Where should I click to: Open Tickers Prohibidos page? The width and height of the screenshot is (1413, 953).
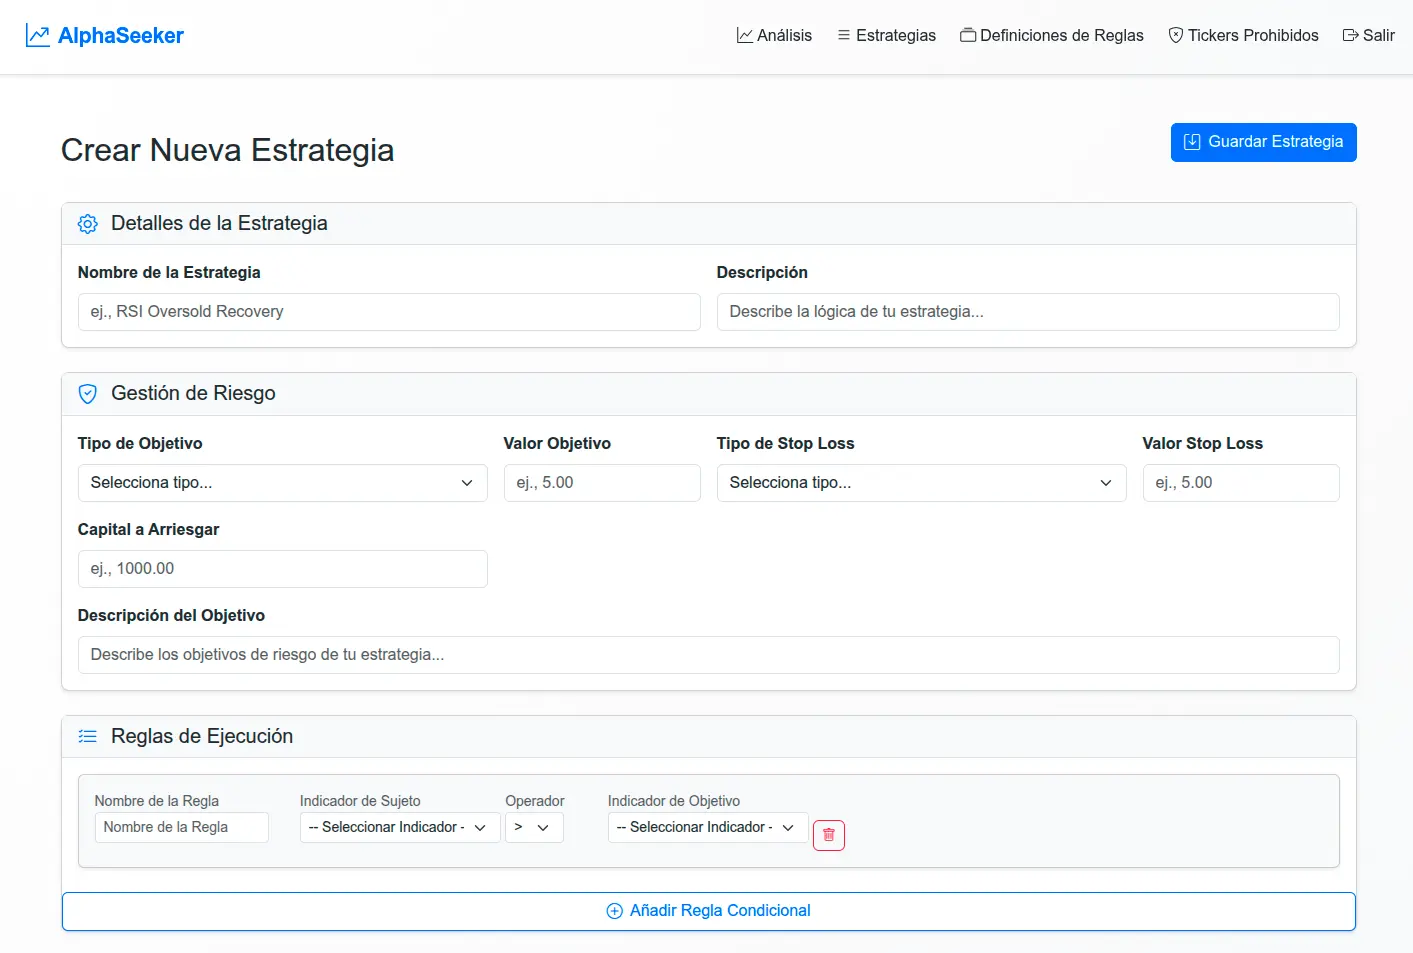click(1243, 35)
